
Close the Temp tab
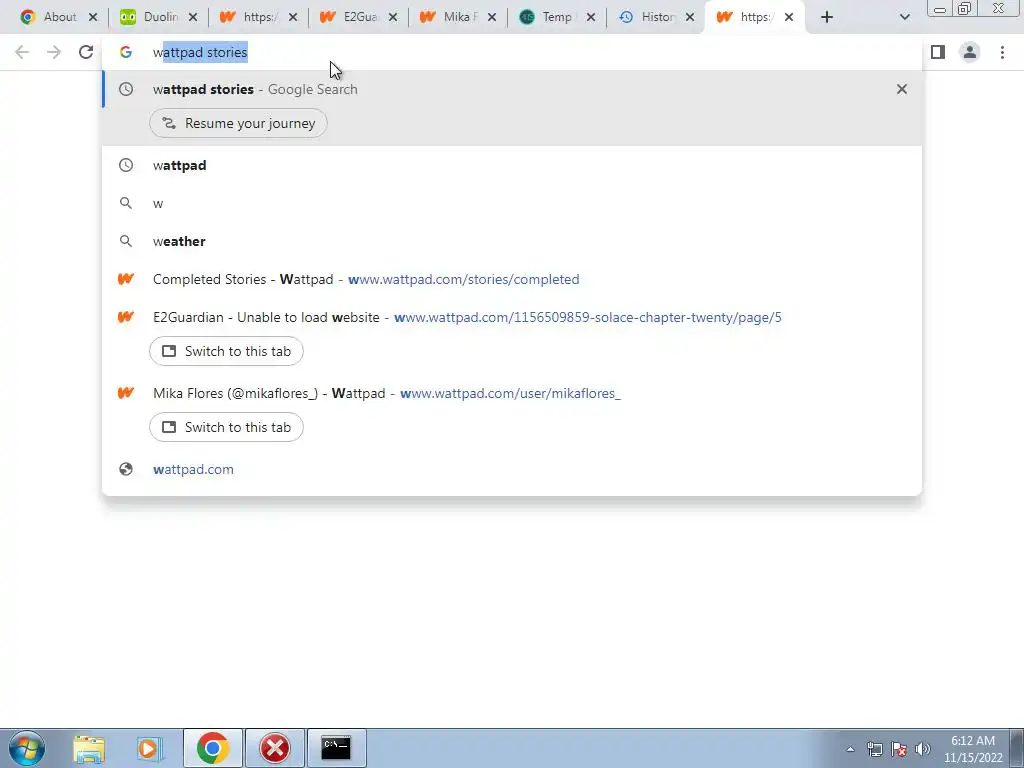[x=590, y=18]
